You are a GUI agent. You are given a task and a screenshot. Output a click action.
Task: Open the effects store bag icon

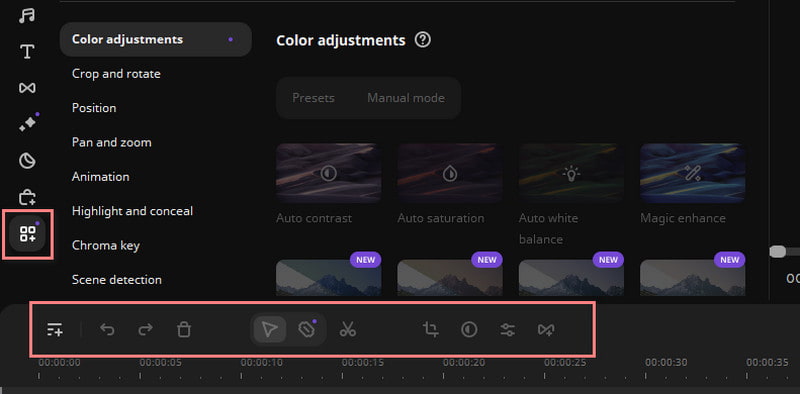(27, 198)
